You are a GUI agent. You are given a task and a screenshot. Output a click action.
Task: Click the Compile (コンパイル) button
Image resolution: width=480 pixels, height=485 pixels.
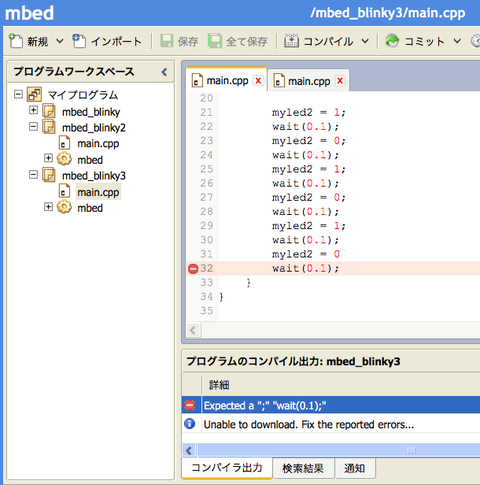318,41
